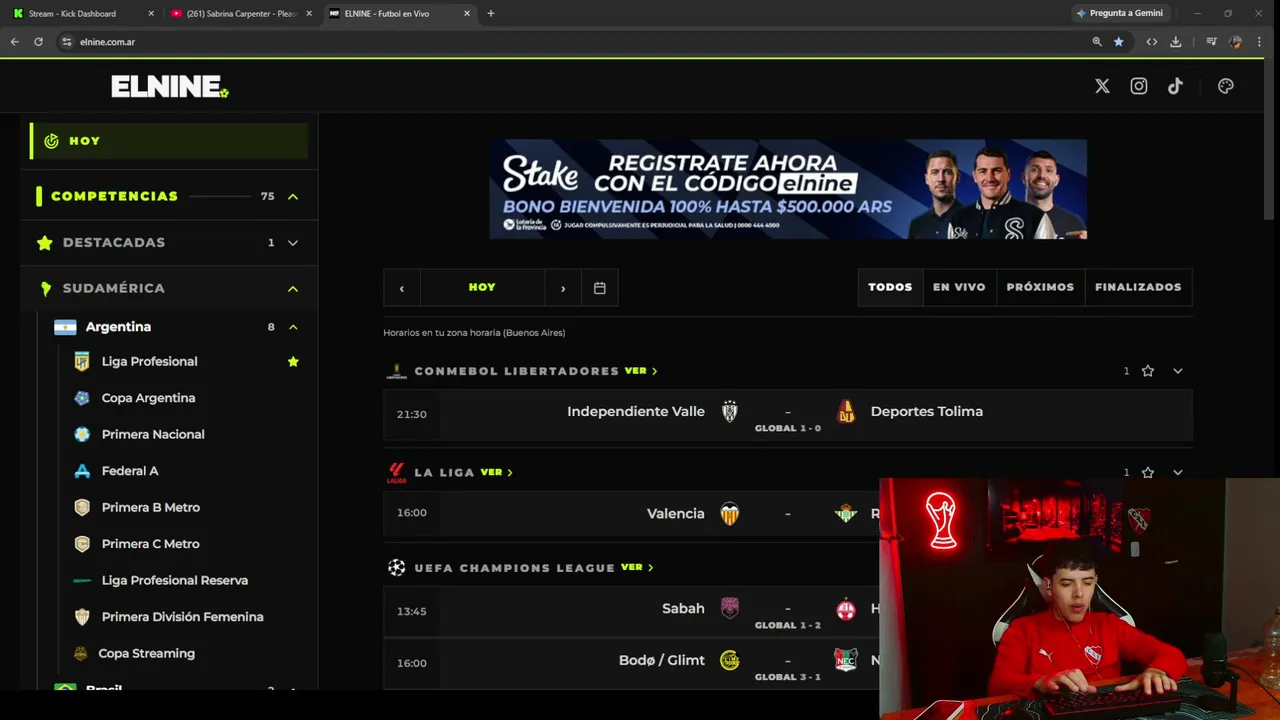Click the Primera B Metro shield icon
The width and height of the screenshot is (1280, 720).
point(82,508)
